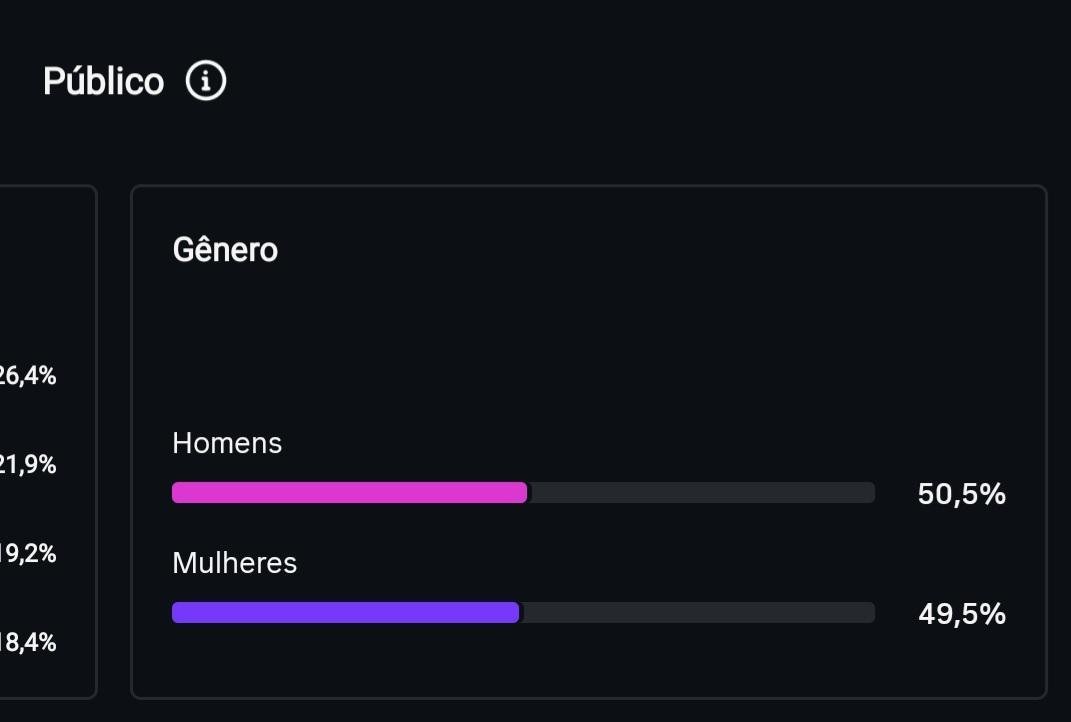Click the right tip of the pink Homens fill
This screenshot has width=1071, height=722.
[523, 492]
